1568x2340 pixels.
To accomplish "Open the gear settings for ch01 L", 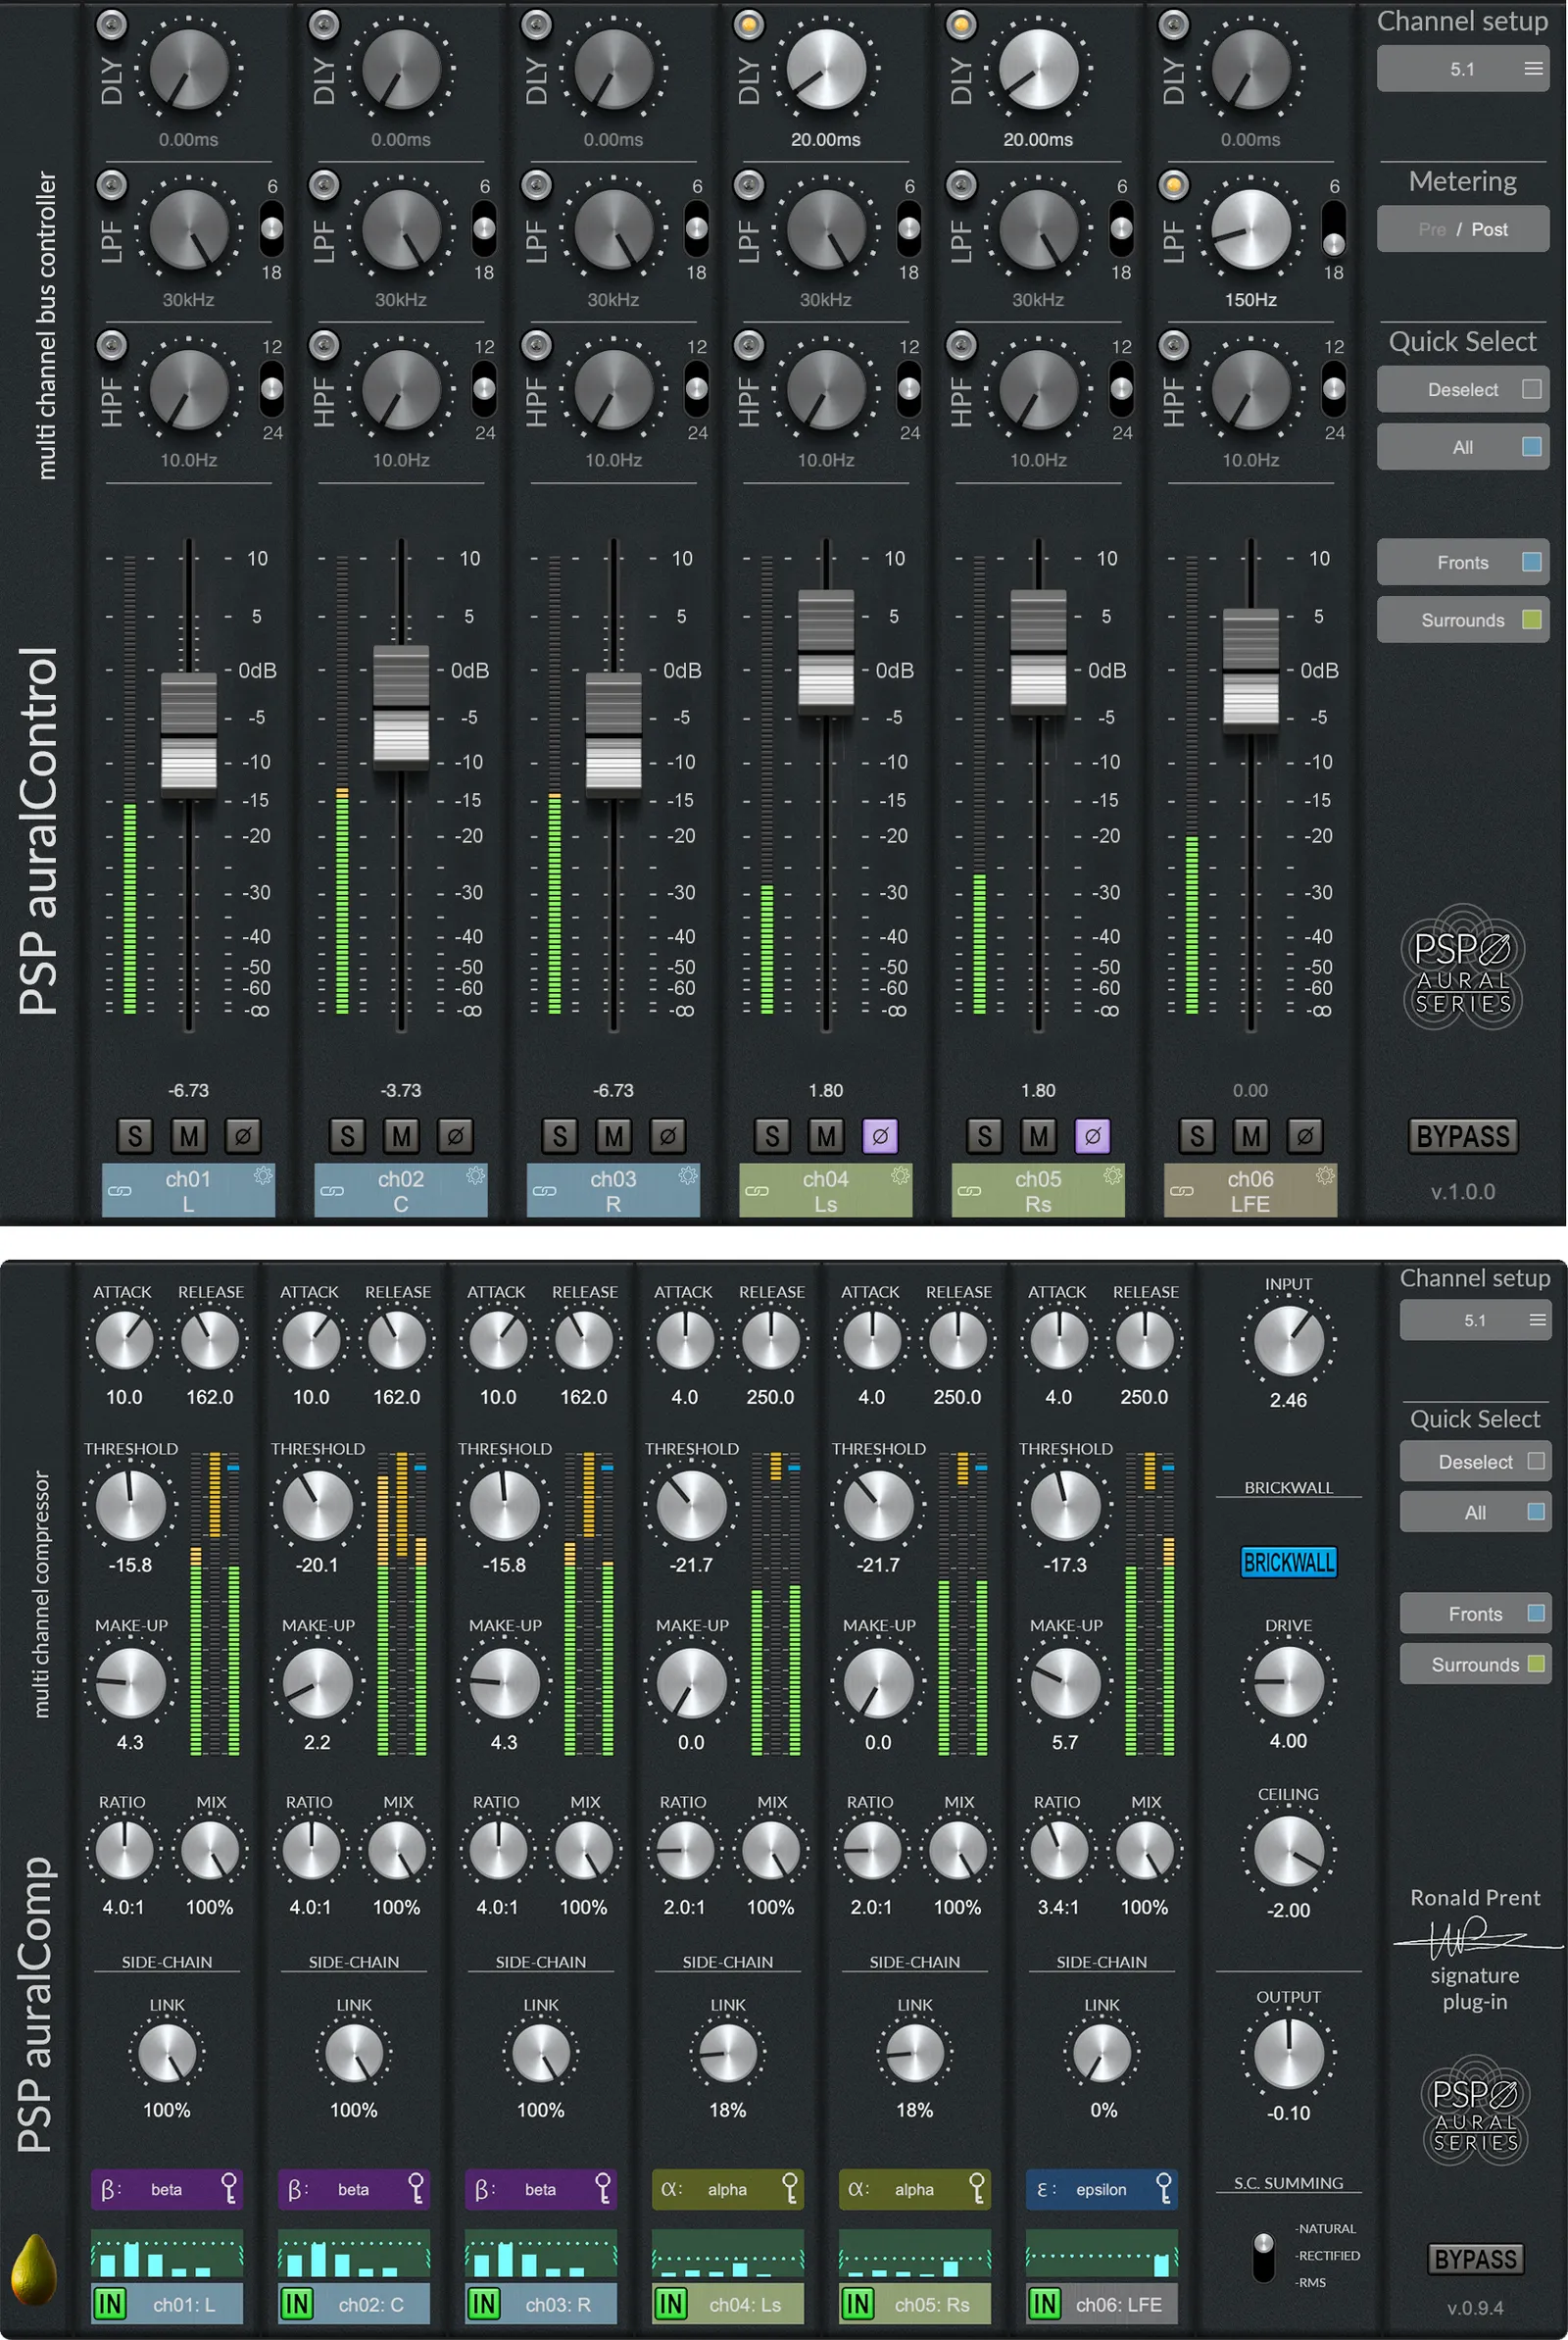I will (x=263, y=1176).
